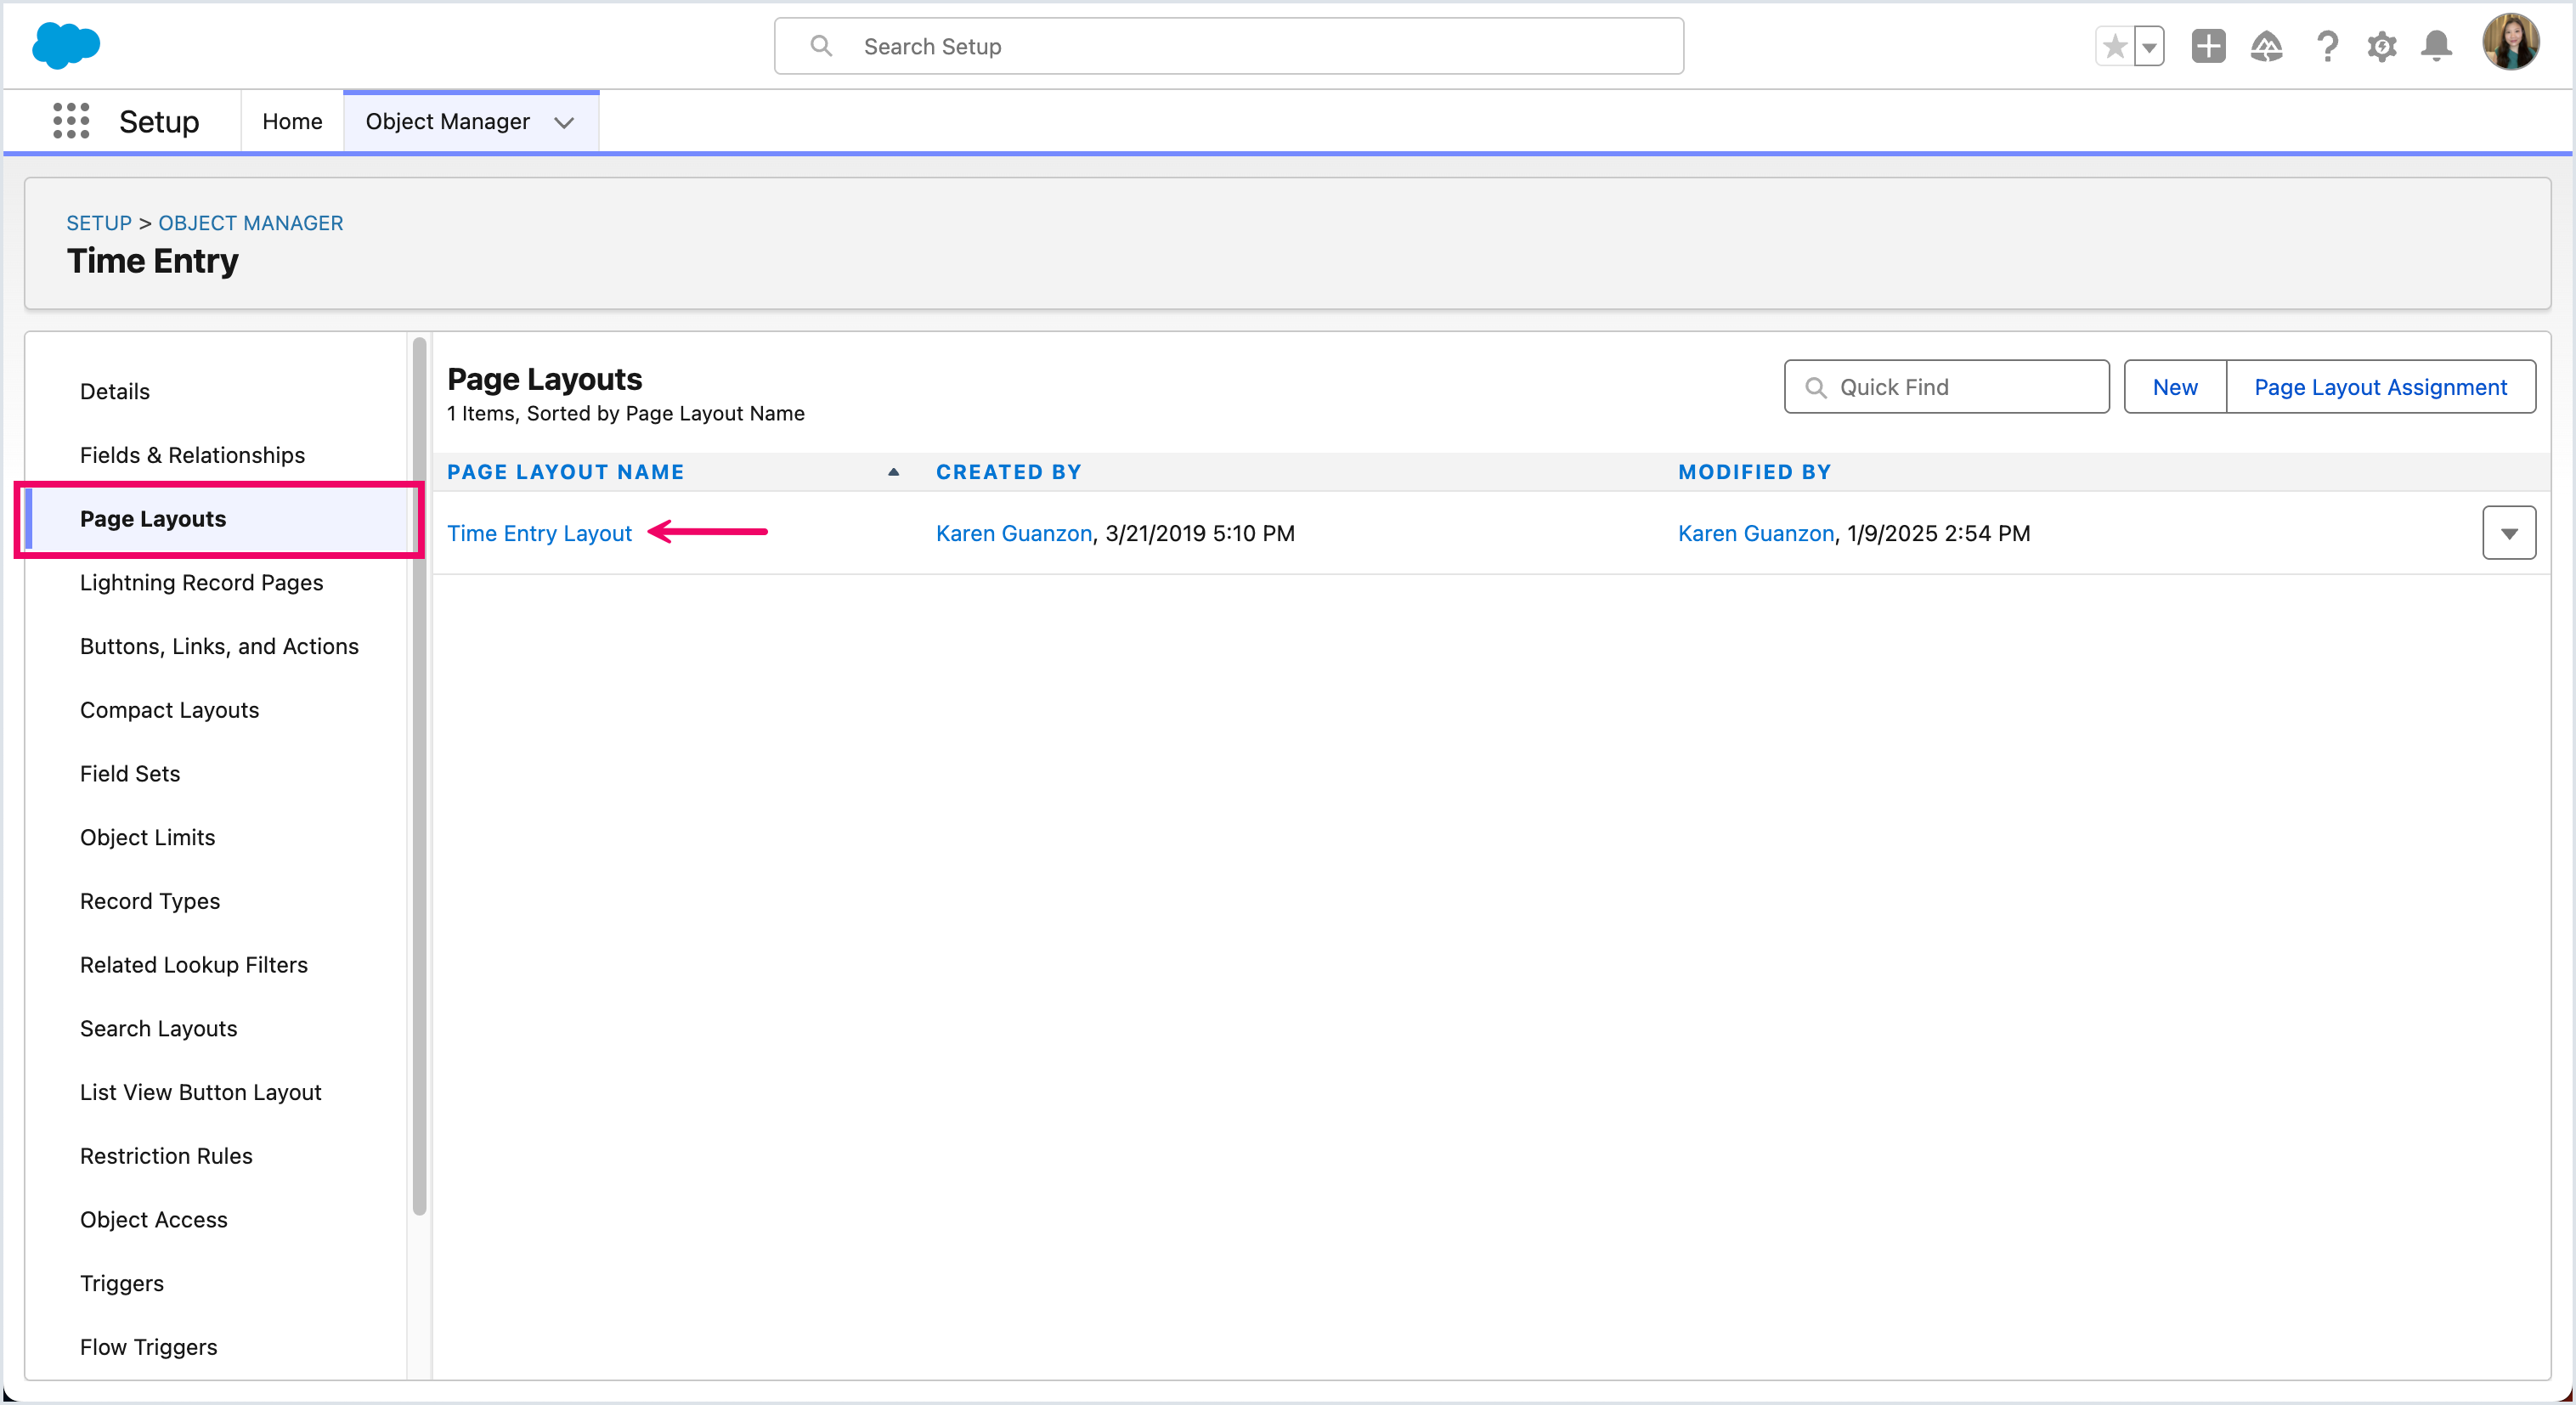Open Buttons, Links, and Actions

tap(219, 646)
